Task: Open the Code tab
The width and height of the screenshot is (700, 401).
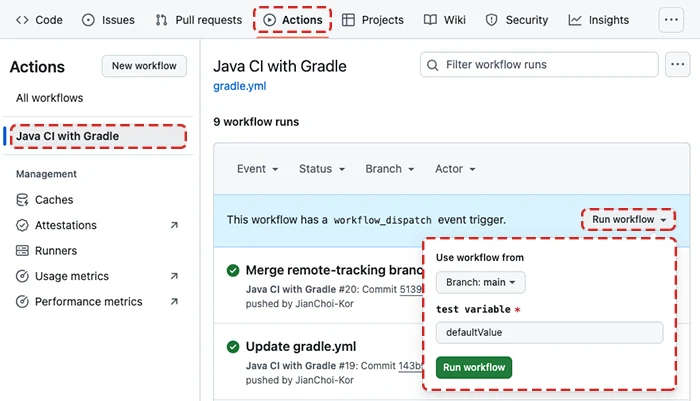Action: 39,20
